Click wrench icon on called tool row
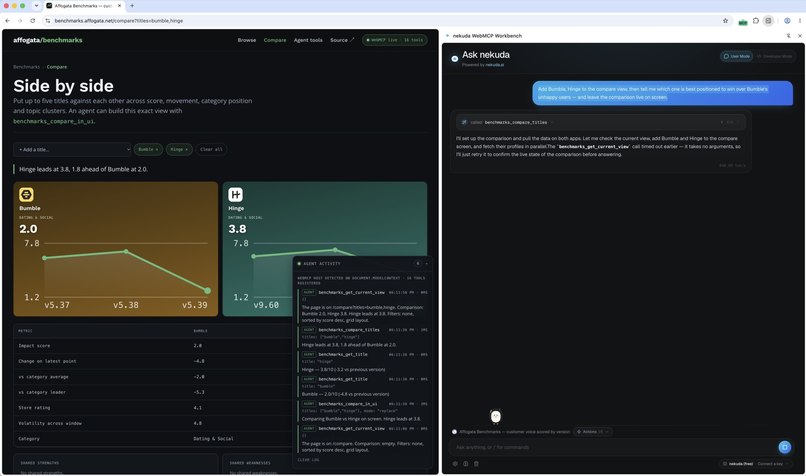Viewport: 806px width, 476px height. point(464,122)
